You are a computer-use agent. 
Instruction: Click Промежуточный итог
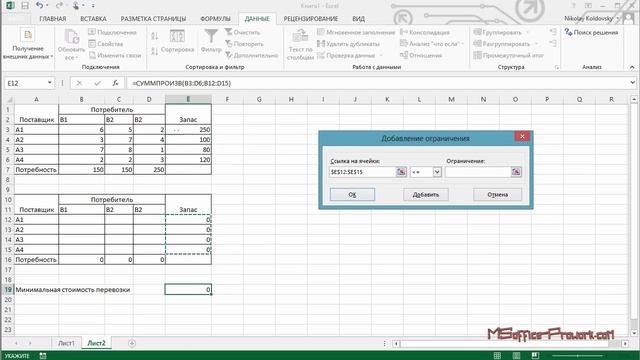[x=508, y=55]
